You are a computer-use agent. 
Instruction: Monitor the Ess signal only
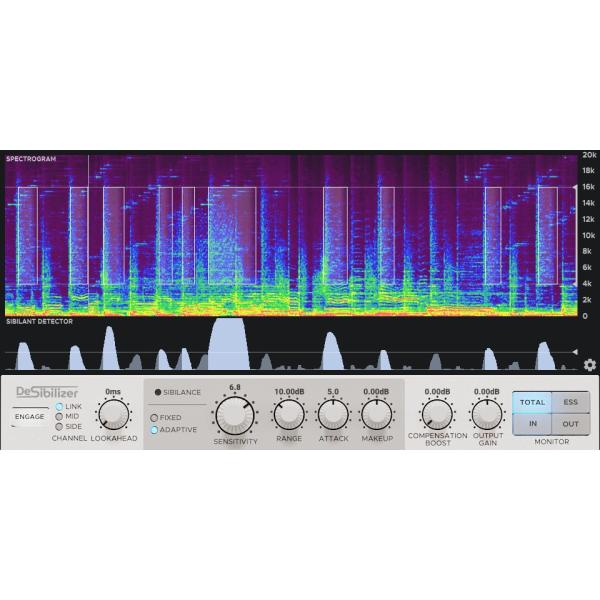tap(569, 402)
